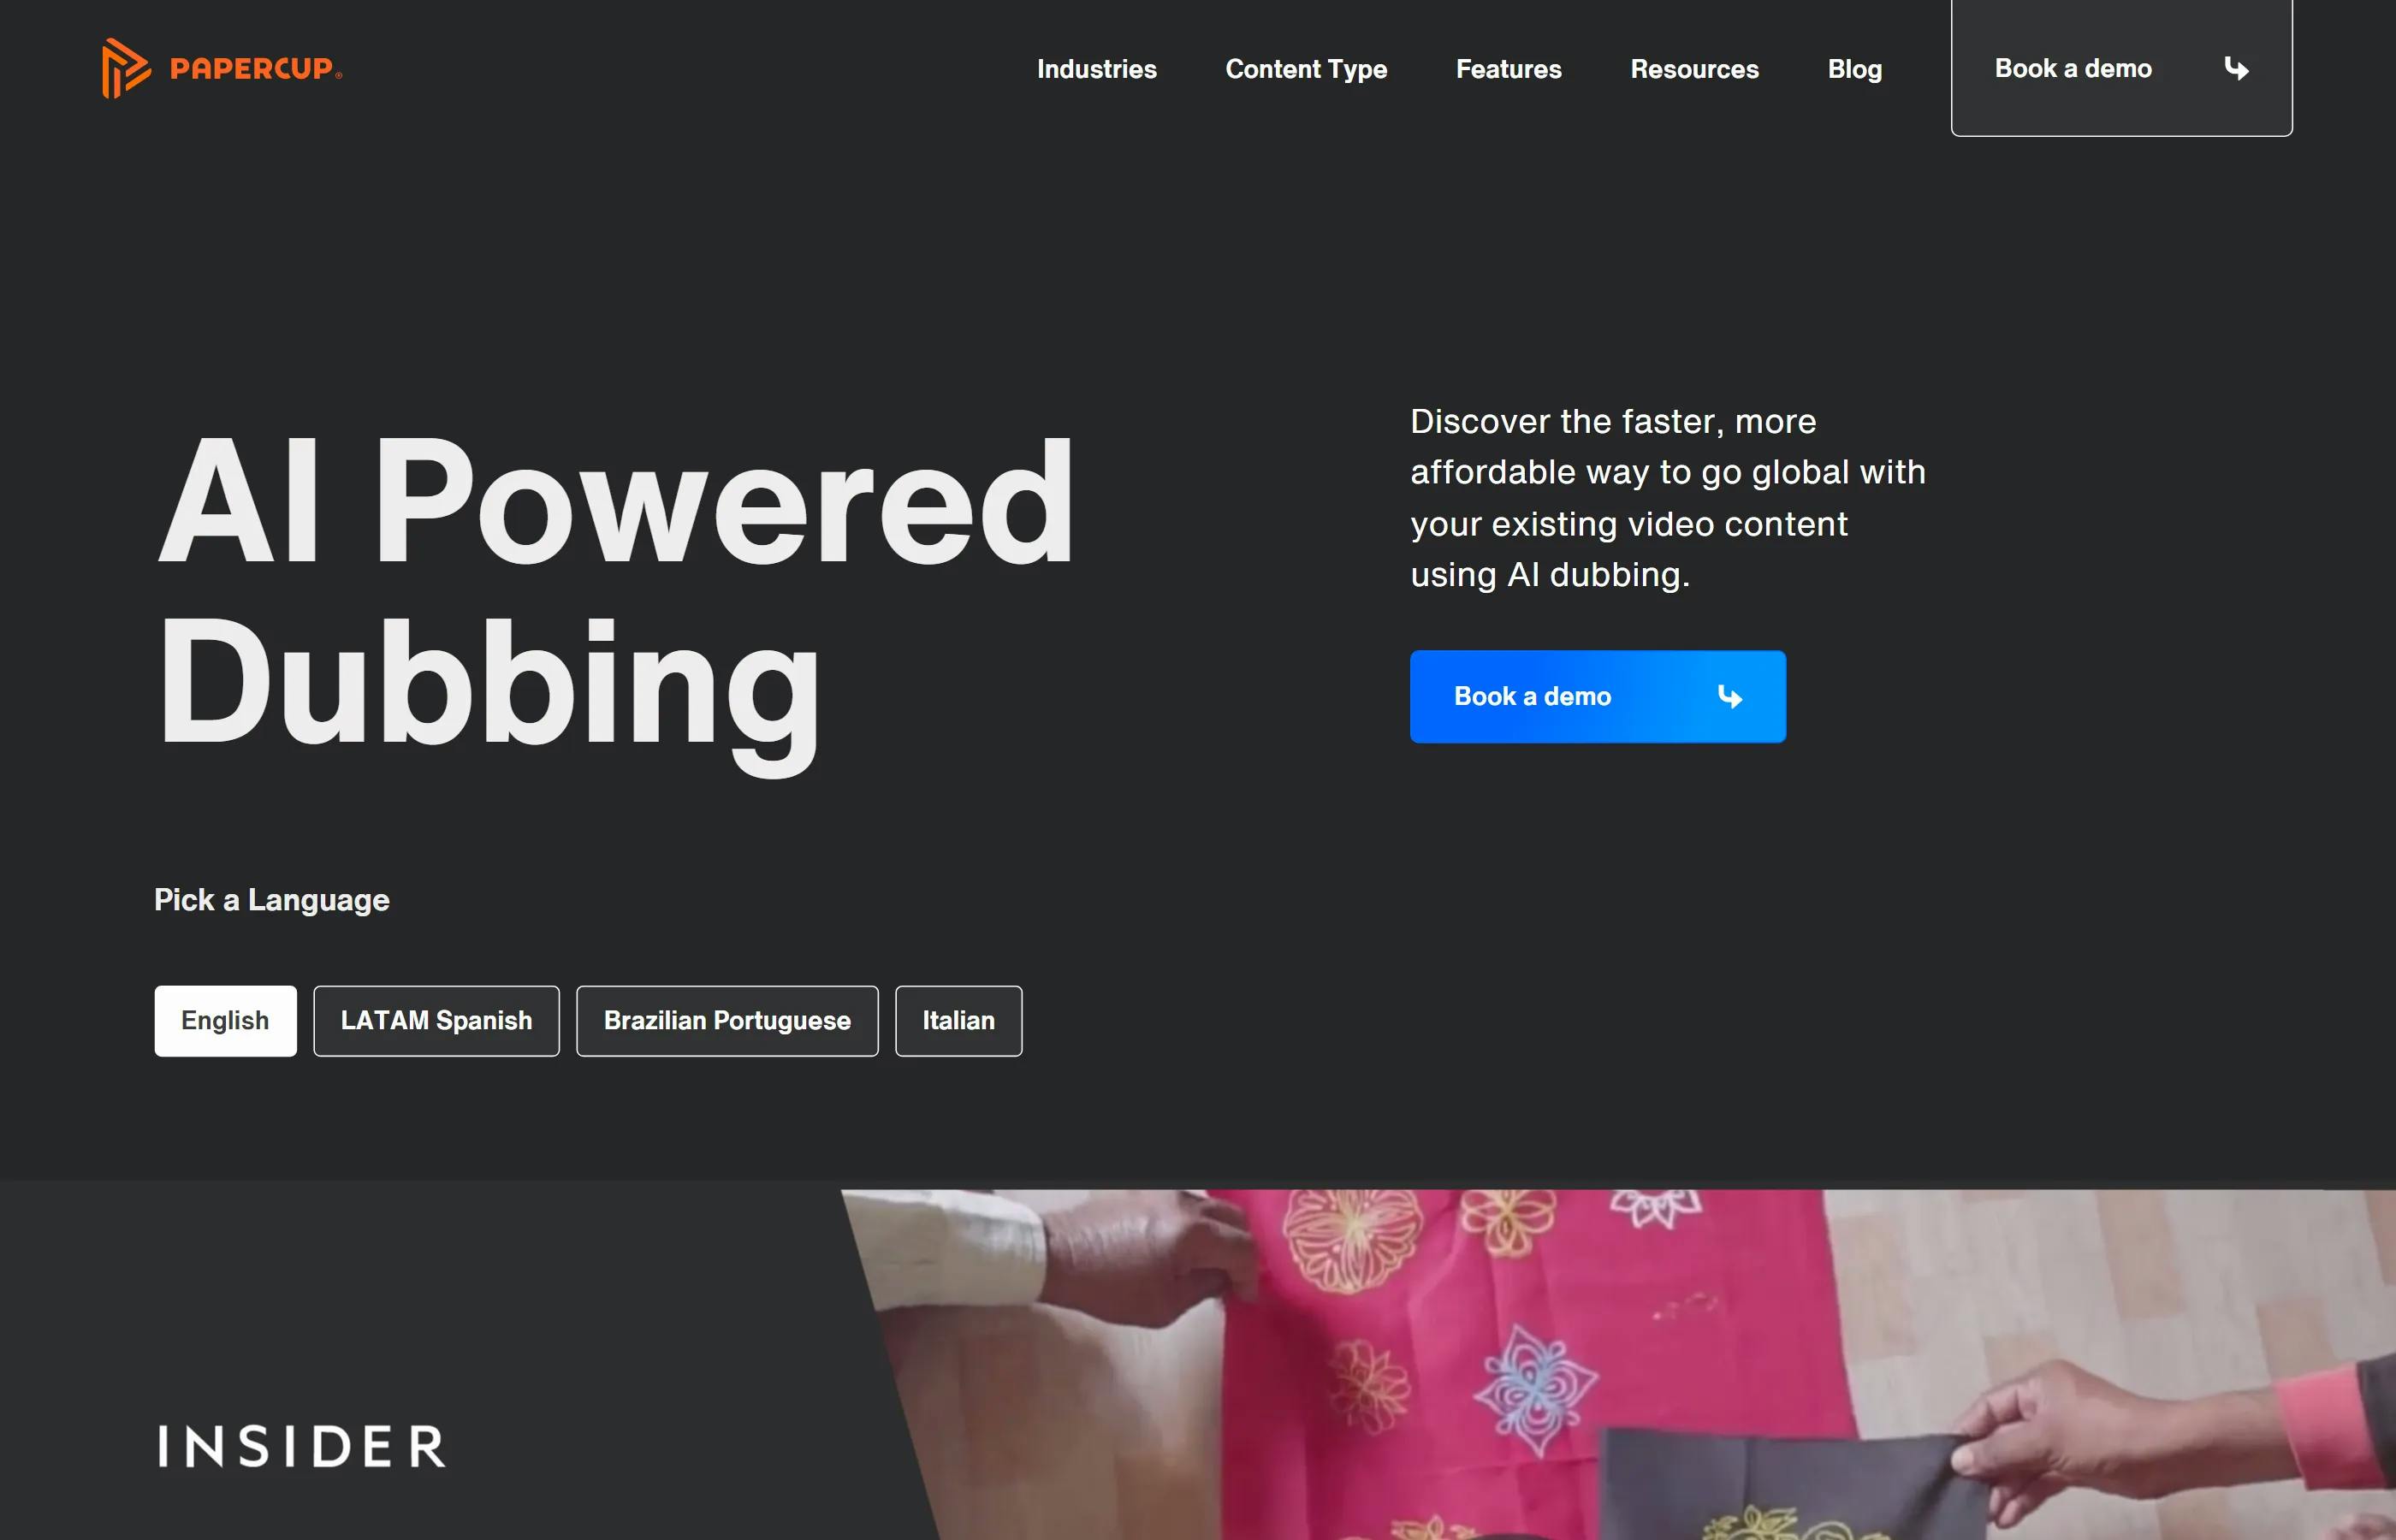2396x1540 pixels.
Task: Click the header Book a demo button
Action: click(2121, 68)
